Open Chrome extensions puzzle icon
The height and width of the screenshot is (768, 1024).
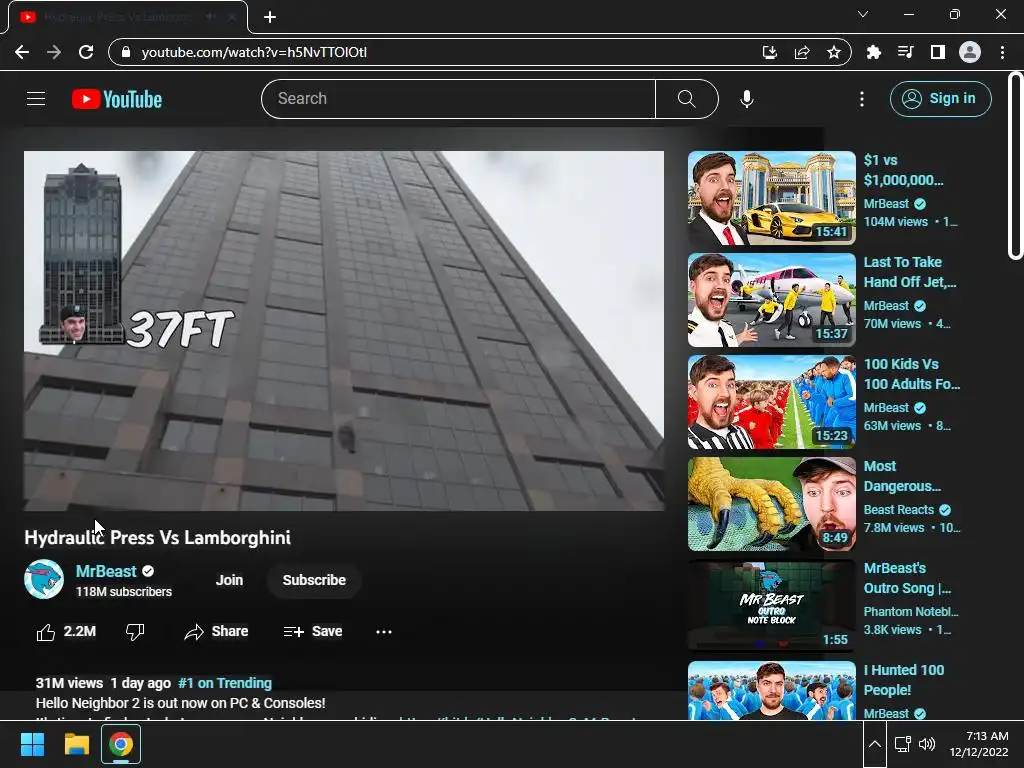[x=873, y=52]
